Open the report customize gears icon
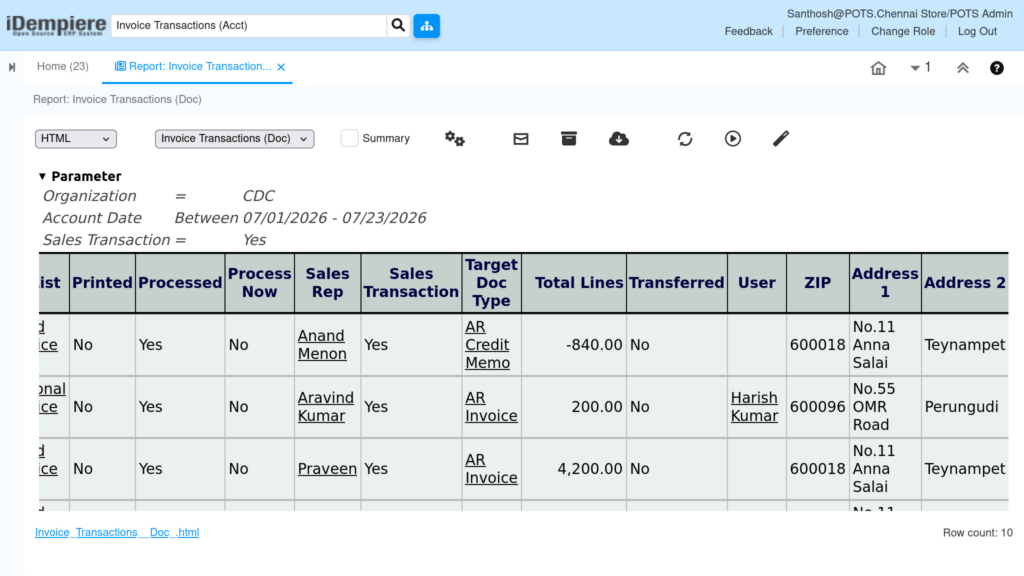Screen dimensions: 1024x576 tap(455, 138)
